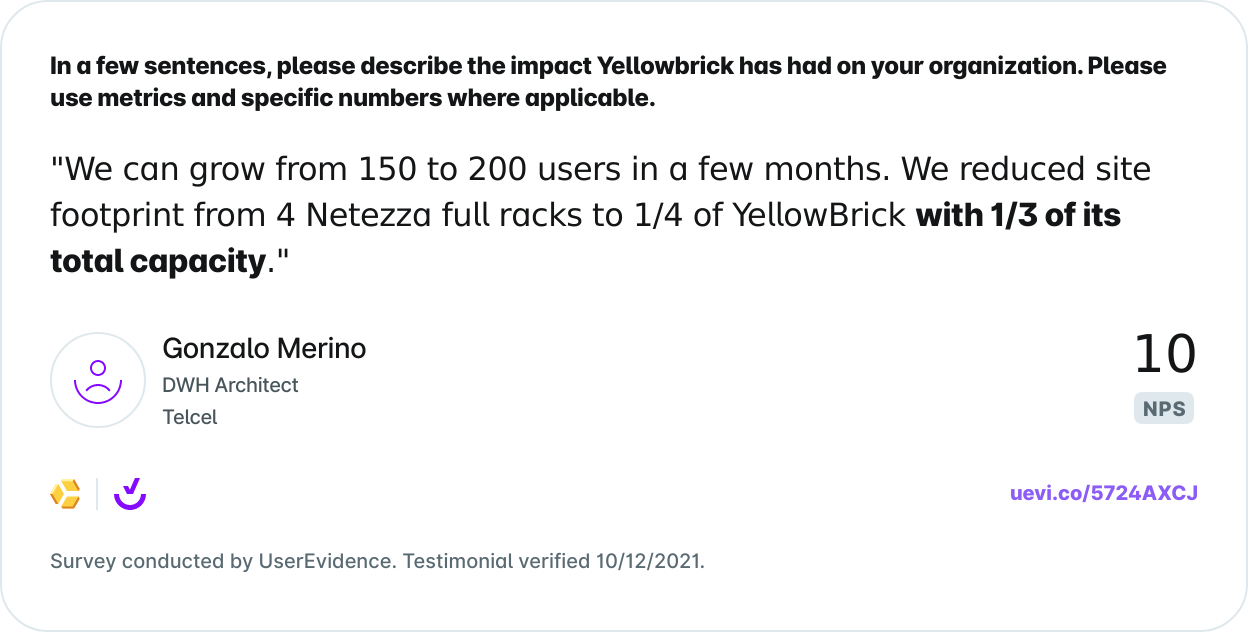The image size is (1248, 632).
Task: Click the "Testimonial verified" text in footer
Action: click(x=496, y=561)
